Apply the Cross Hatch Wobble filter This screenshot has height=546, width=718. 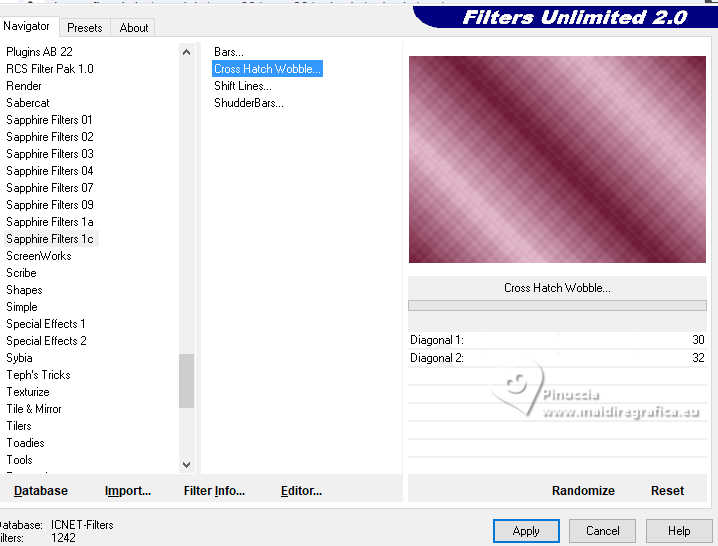click(x=526, y=531)
